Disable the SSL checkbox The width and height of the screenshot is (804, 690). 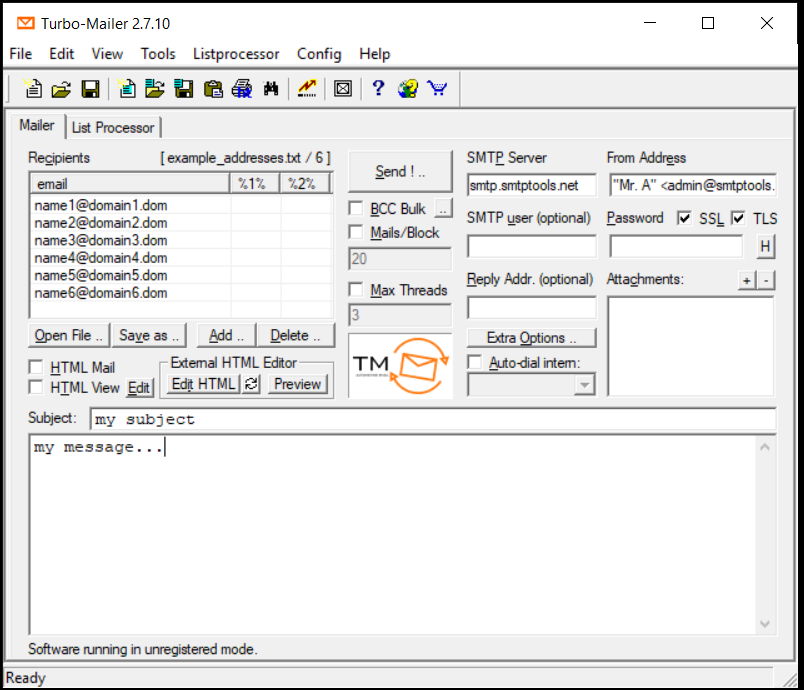pyautogui.click(x=684, y=218)
